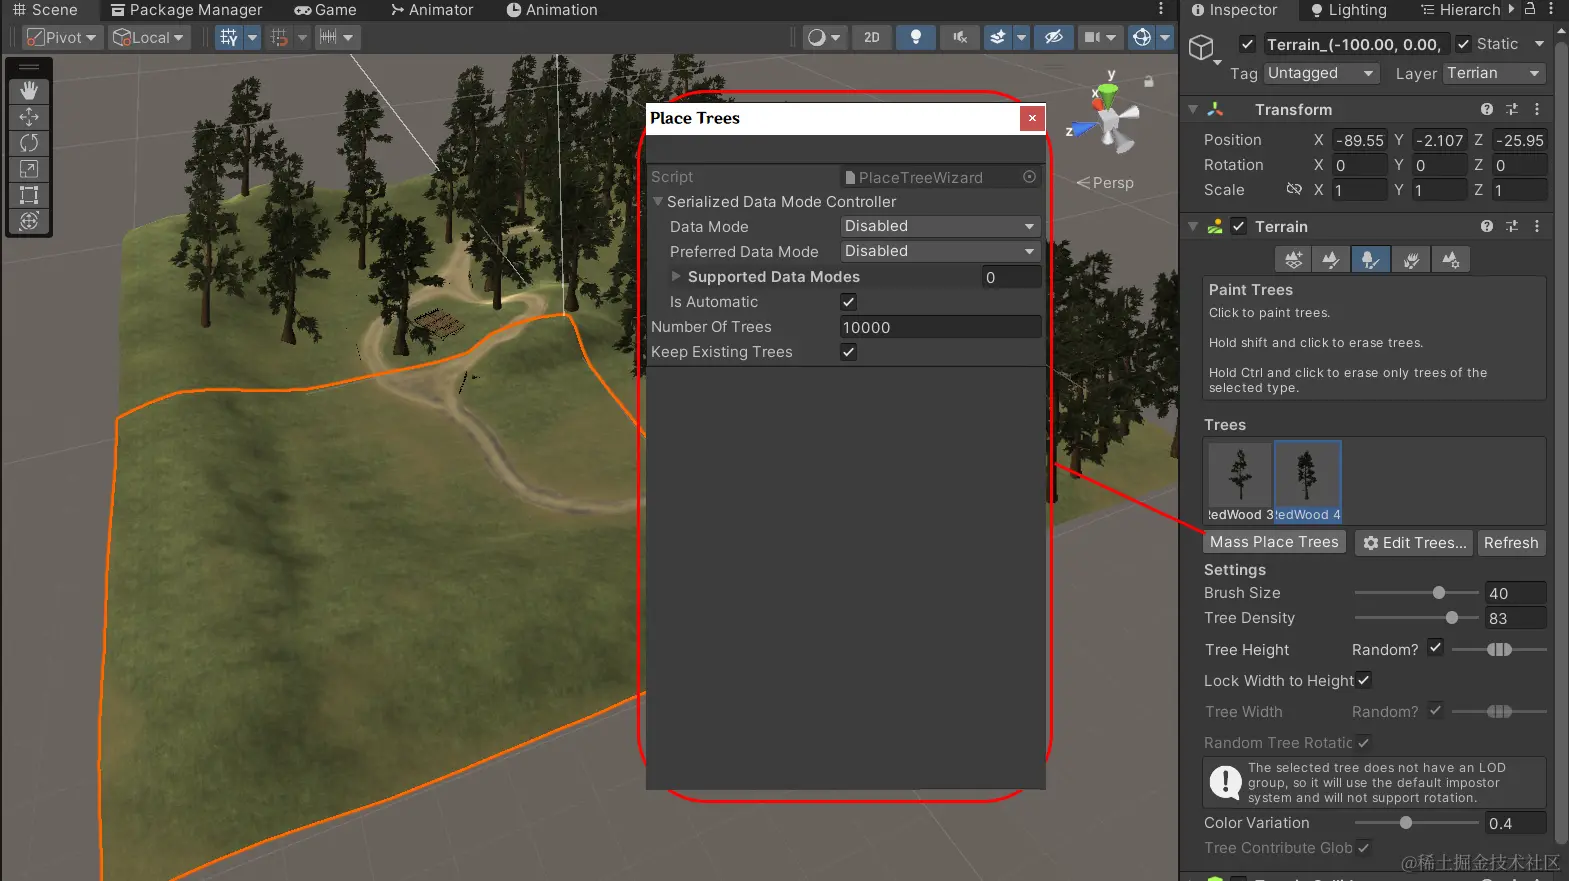Click the Scene camera settings icon
Viewport: 1569px width, 881px height.
1093,37
